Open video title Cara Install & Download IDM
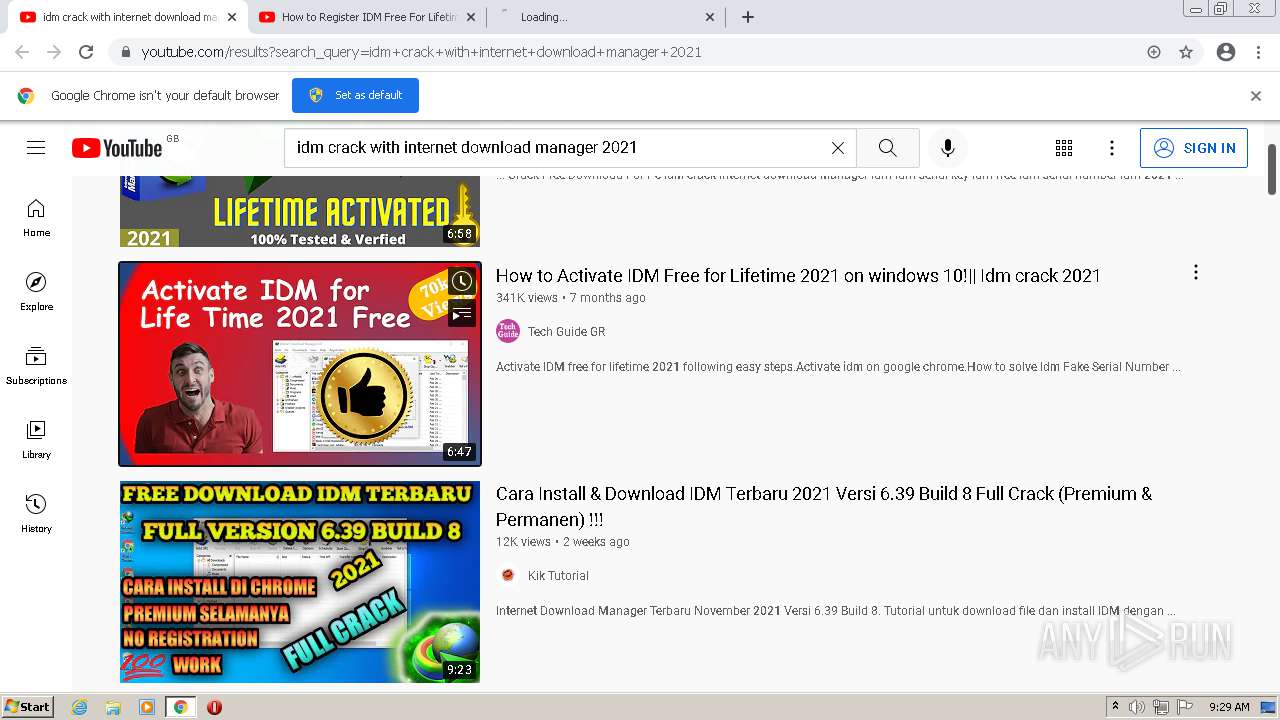The width and height of the screenshot is (1280, 720). [x=824, y=507]
